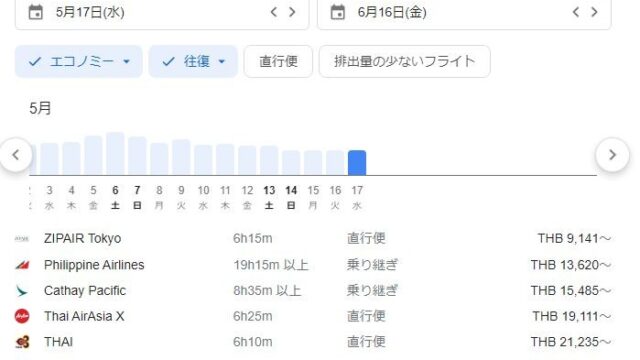
Task: Open ZIPAIR Tokyo flight result
Action: (x=313, y=238)
